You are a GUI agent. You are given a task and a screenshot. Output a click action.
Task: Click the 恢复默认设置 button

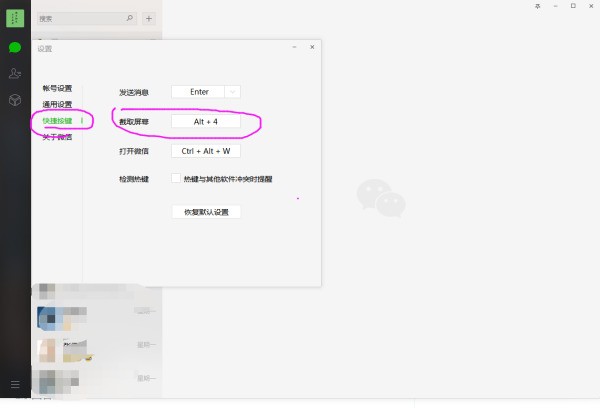tap(206, 212)
